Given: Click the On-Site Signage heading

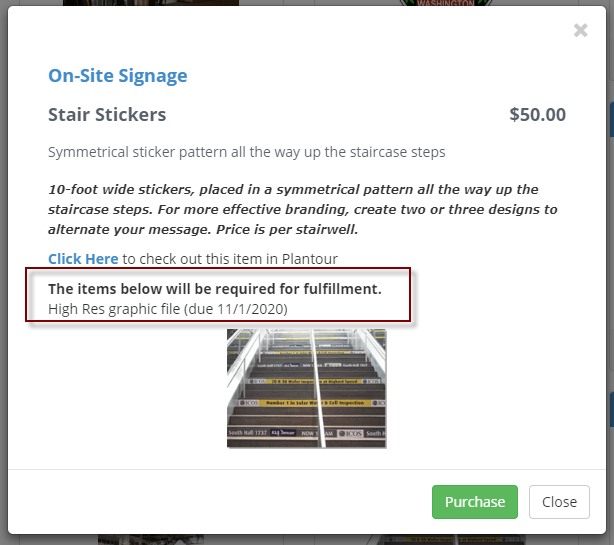Looking at the screenshot, I should (117, 75).
